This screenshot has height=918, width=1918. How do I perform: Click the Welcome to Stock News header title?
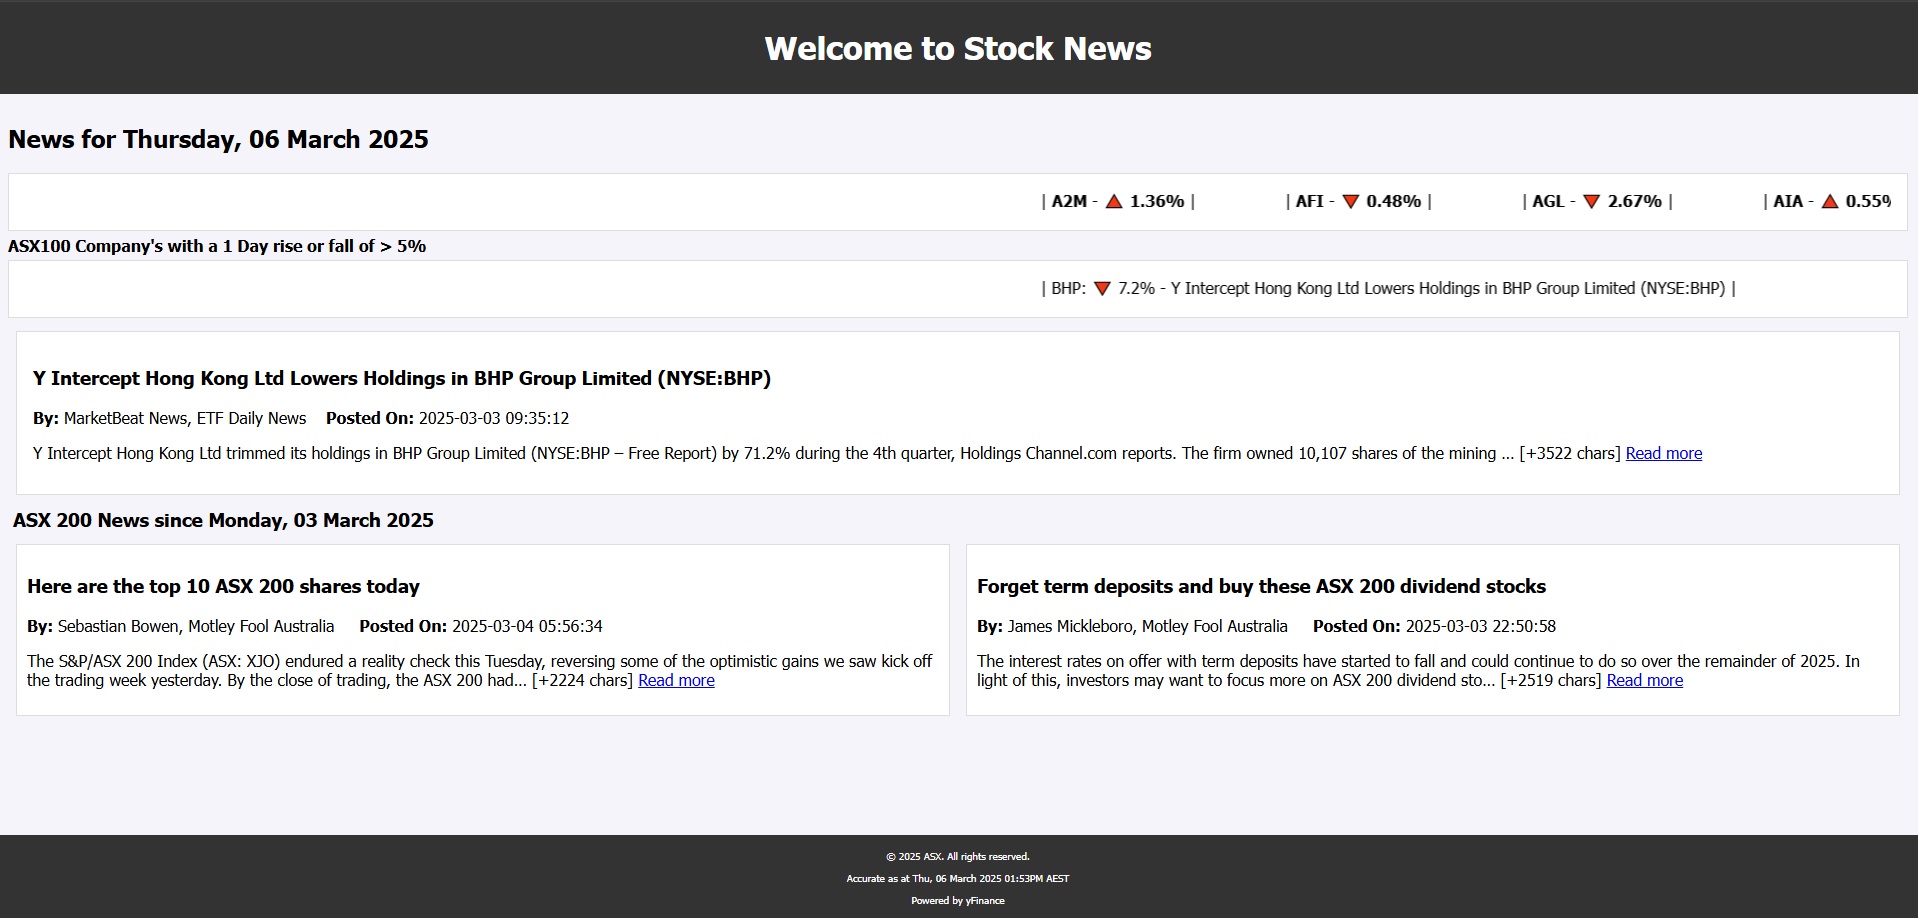click(x=958, y=48)
